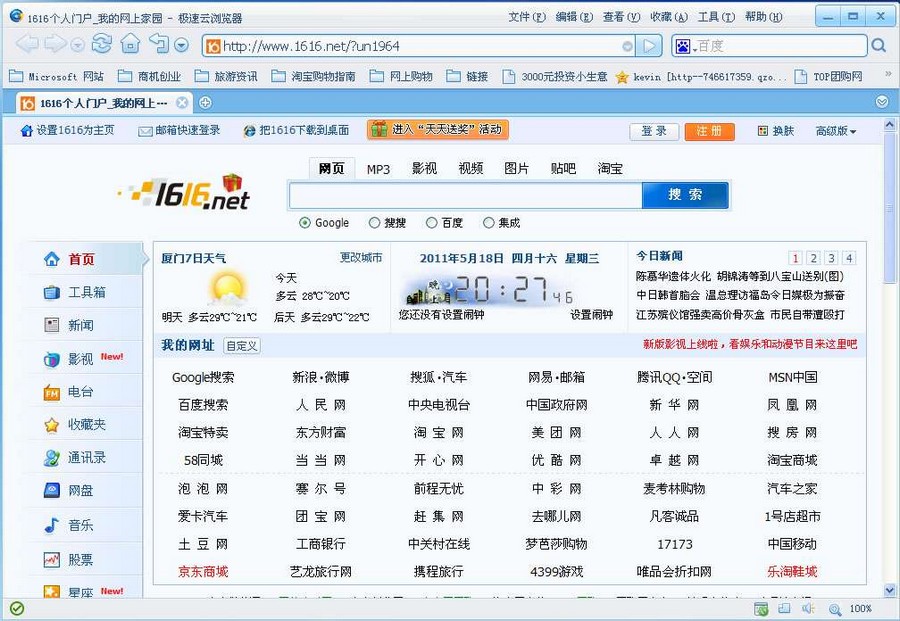Click 邮箱快速登录 mail icon link
The height and width of the screenshot is (621, 900).
point(179,130)
